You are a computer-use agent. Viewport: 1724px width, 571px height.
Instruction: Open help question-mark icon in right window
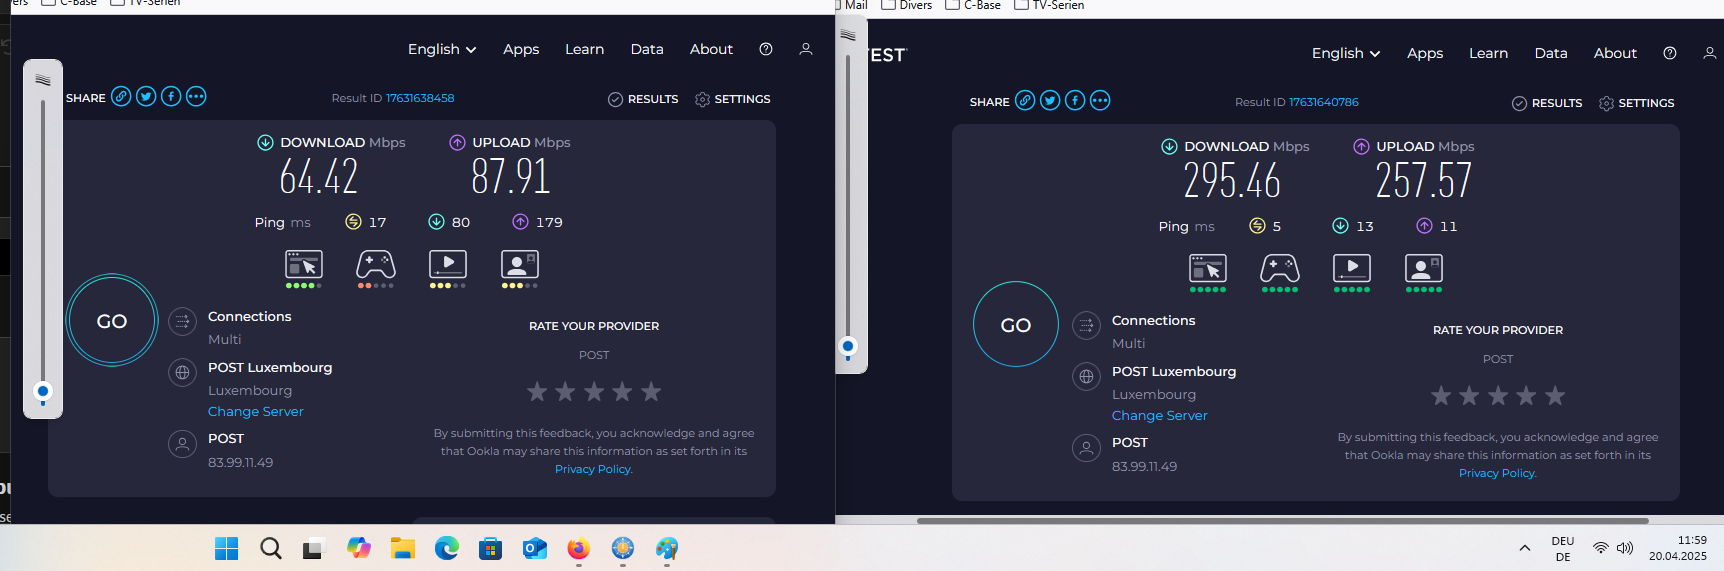[1670, 53]
